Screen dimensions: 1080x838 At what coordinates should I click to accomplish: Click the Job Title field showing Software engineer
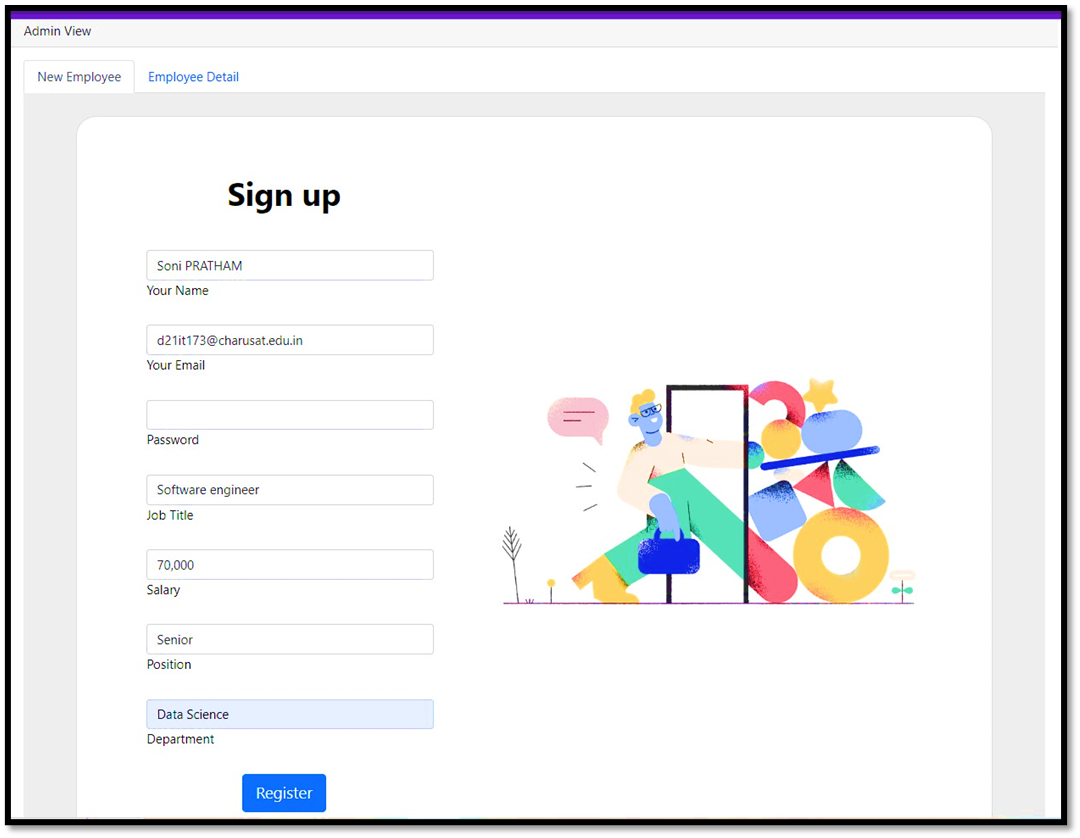tap(290, 490)
